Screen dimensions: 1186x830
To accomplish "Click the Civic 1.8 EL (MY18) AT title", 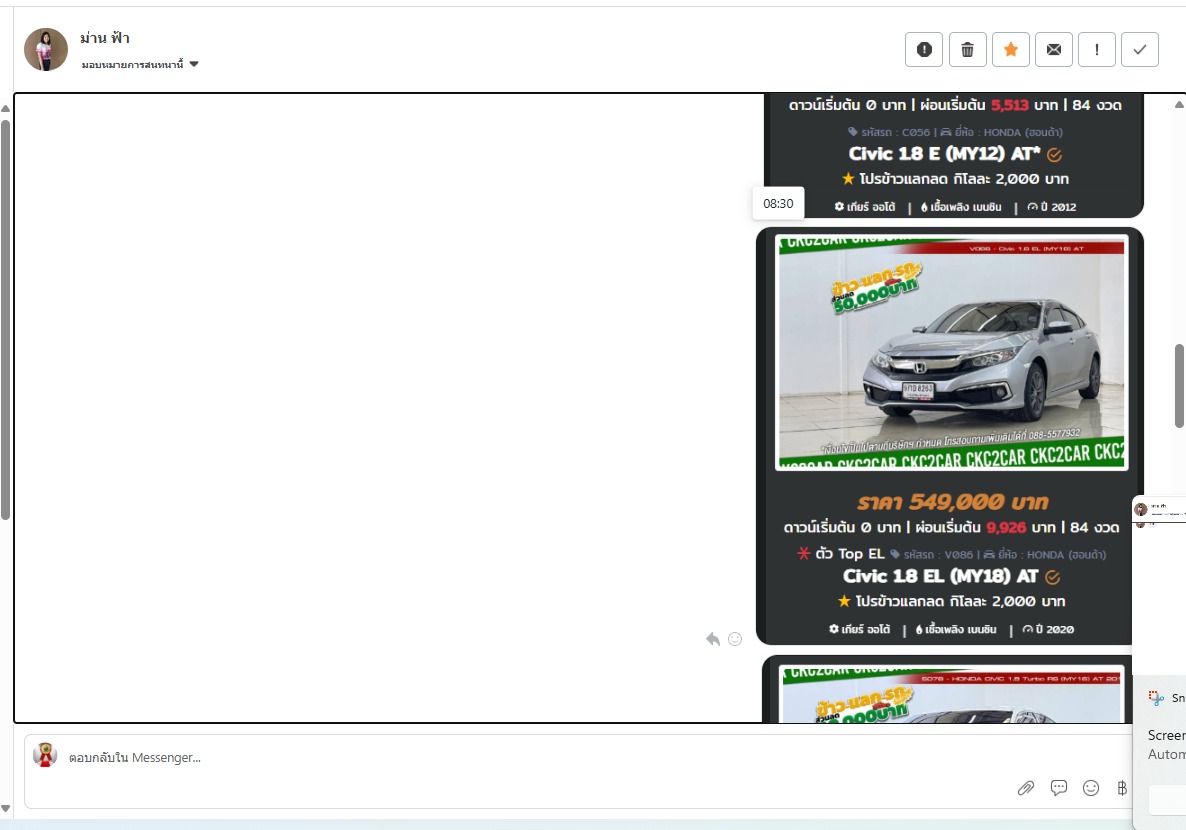I will [x=940, y=577].
